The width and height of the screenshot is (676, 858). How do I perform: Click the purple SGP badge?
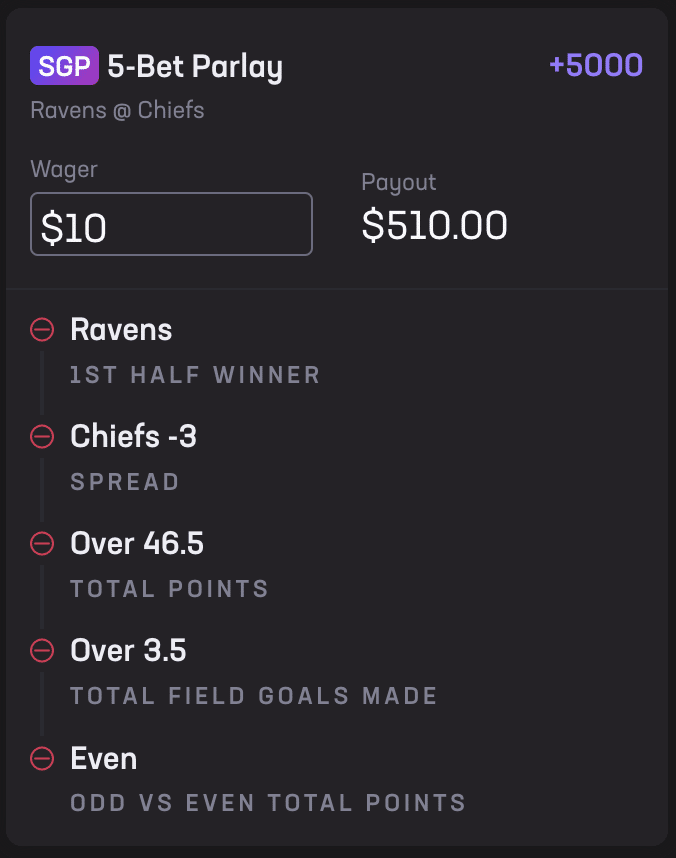click(64, 67)
